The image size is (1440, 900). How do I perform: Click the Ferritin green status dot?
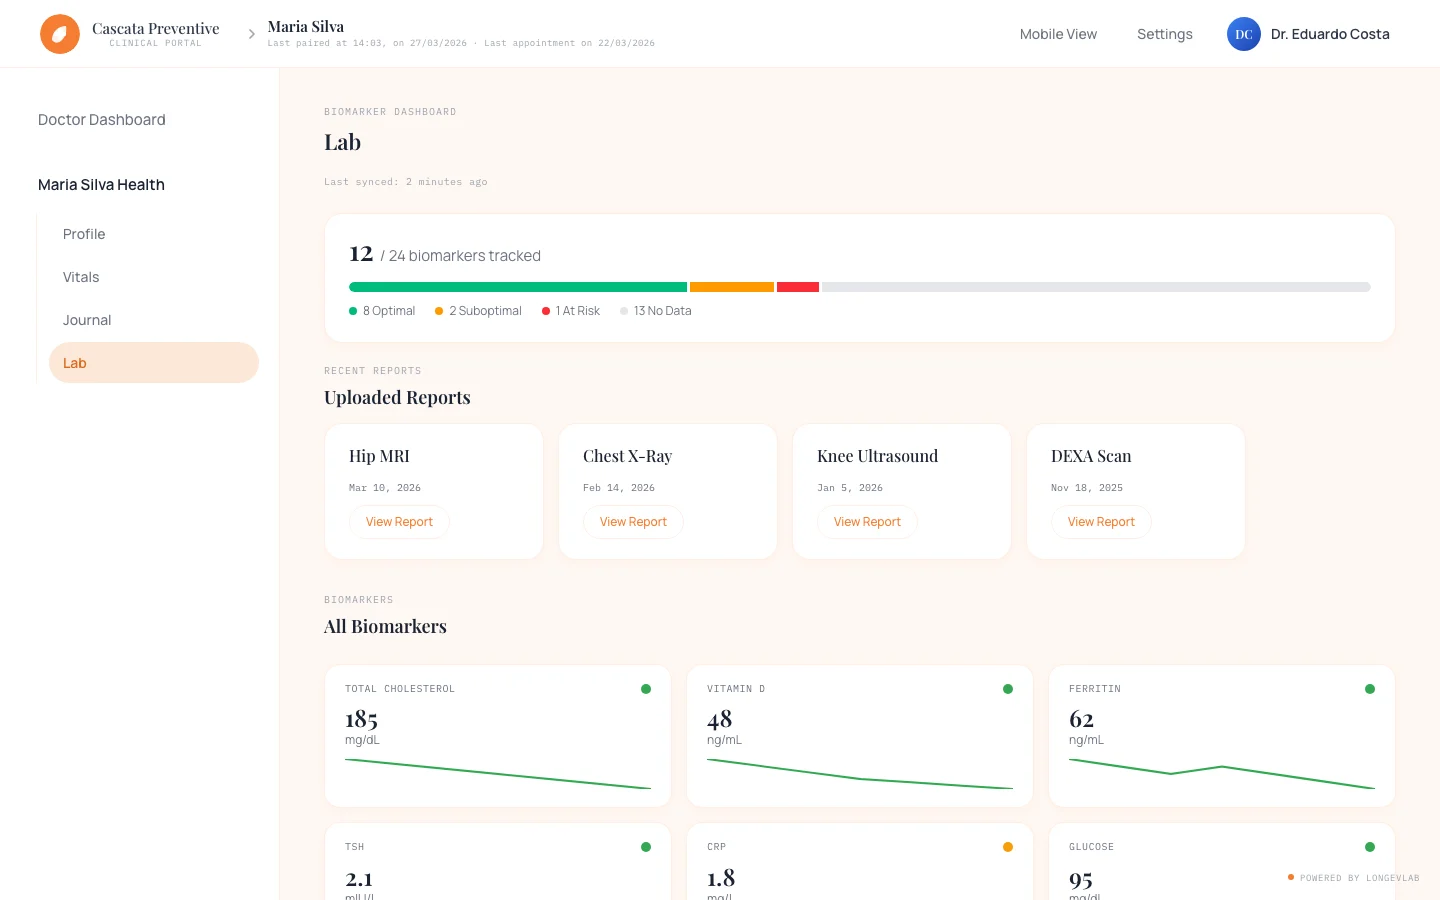point(1370,689)
